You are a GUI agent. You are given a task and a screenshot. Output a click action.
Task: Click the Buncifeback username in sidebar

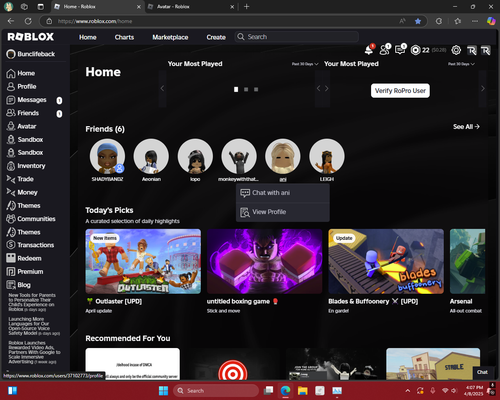coord(36,54)
